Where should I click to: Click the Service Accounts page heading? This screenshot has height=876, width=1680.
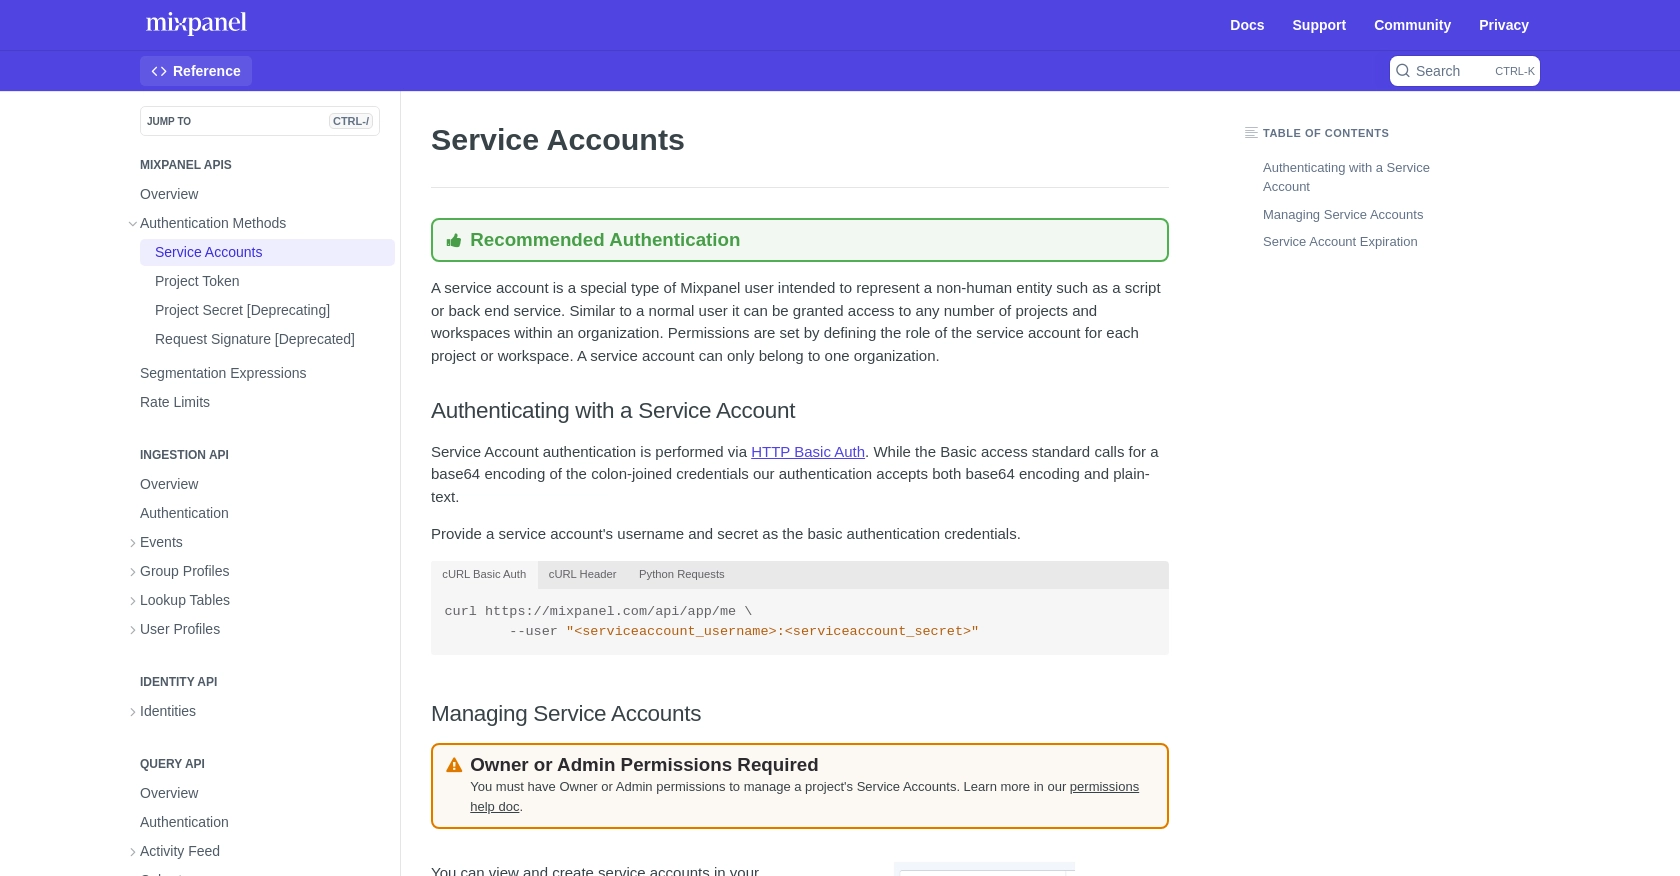[557, 140]
